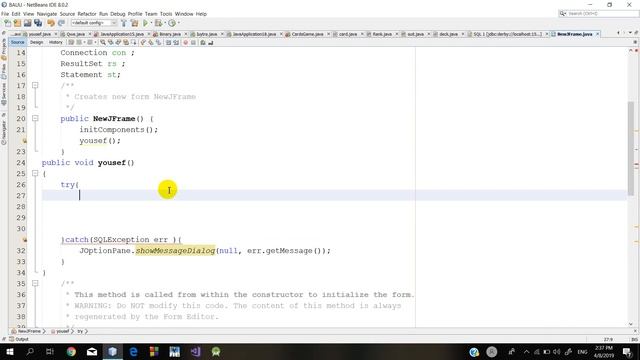Collapse the Javadoc comment fold at line 17
The width and height of the screenshot is (640, 360).
[x=35, y=85]
